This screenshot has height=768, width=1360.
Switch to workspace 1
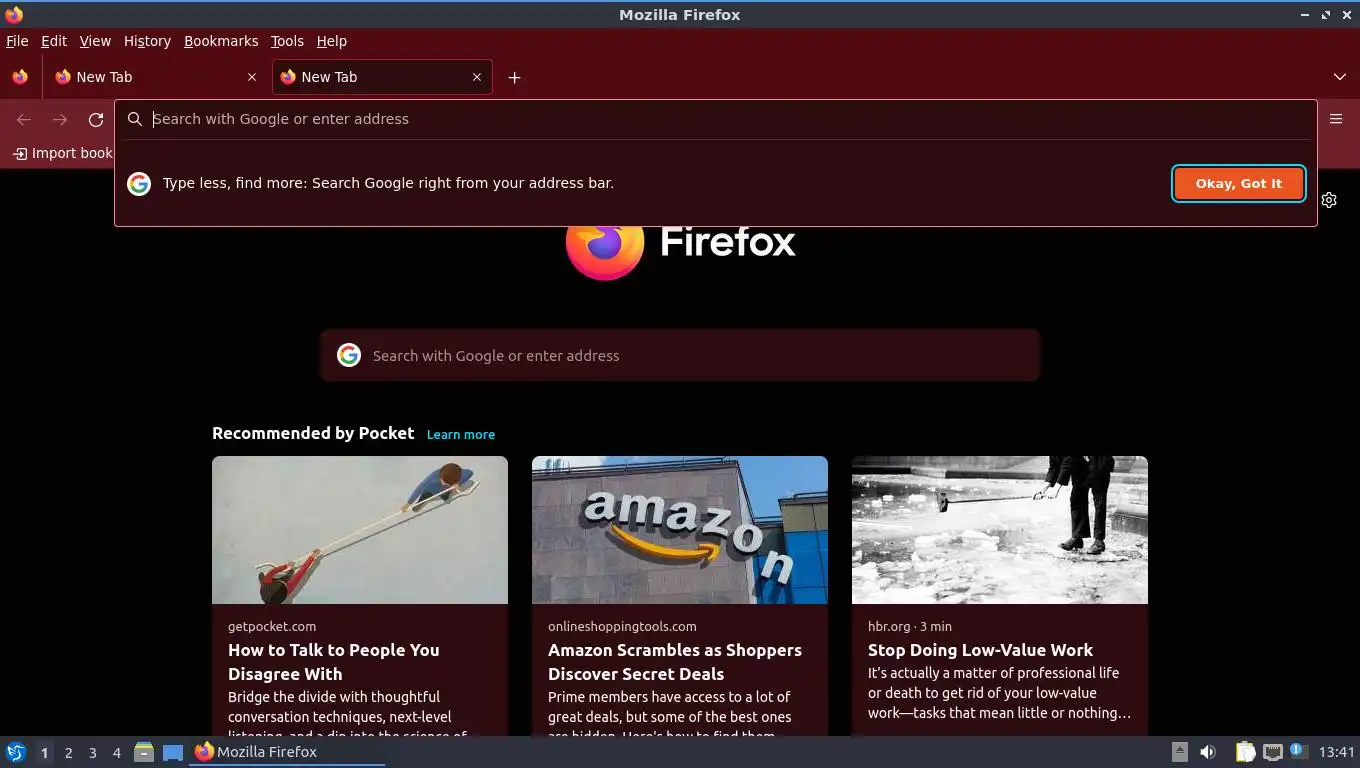pos(44,753)
